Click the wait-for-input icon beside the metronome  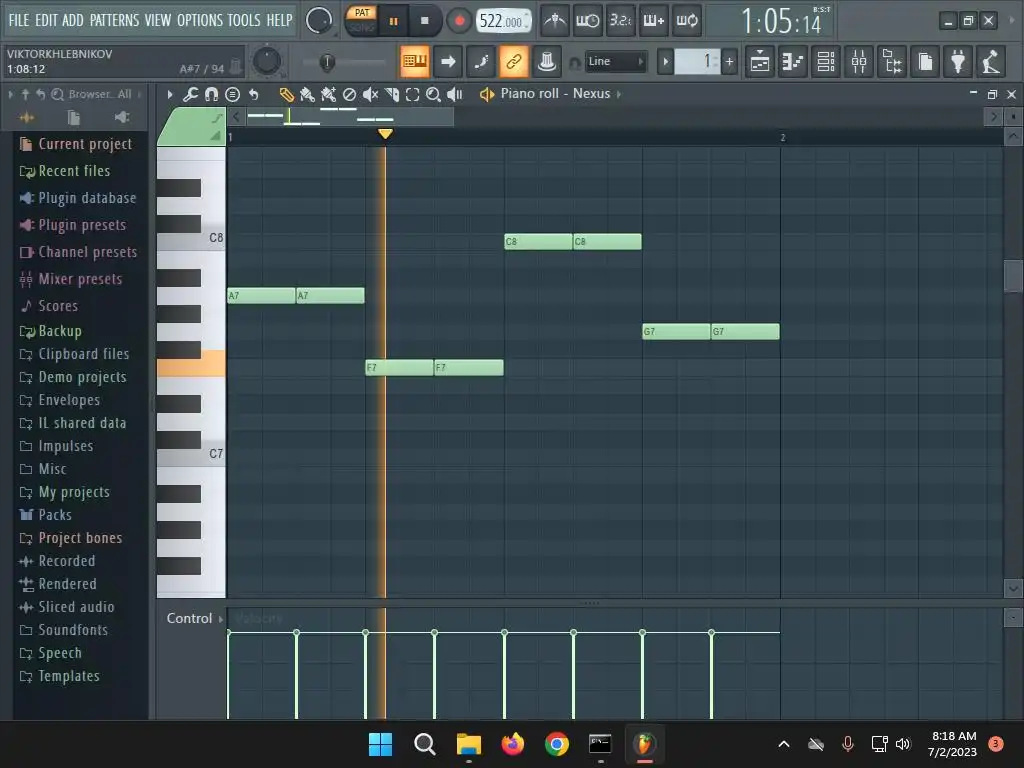tap(587, 21)
